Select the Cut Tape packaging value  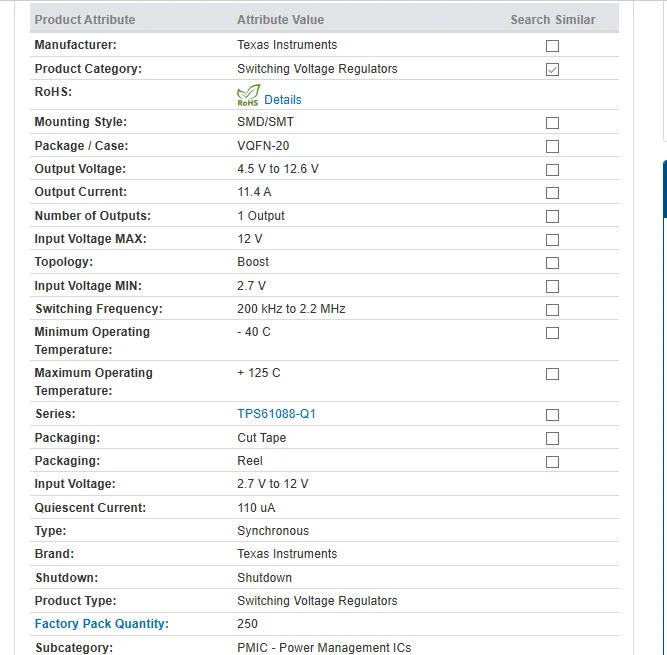click(261, 438)
